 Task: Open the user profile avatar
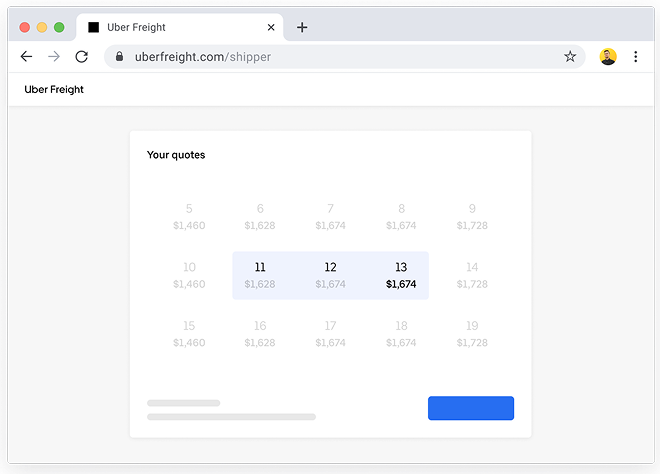(x=608, y=57)
